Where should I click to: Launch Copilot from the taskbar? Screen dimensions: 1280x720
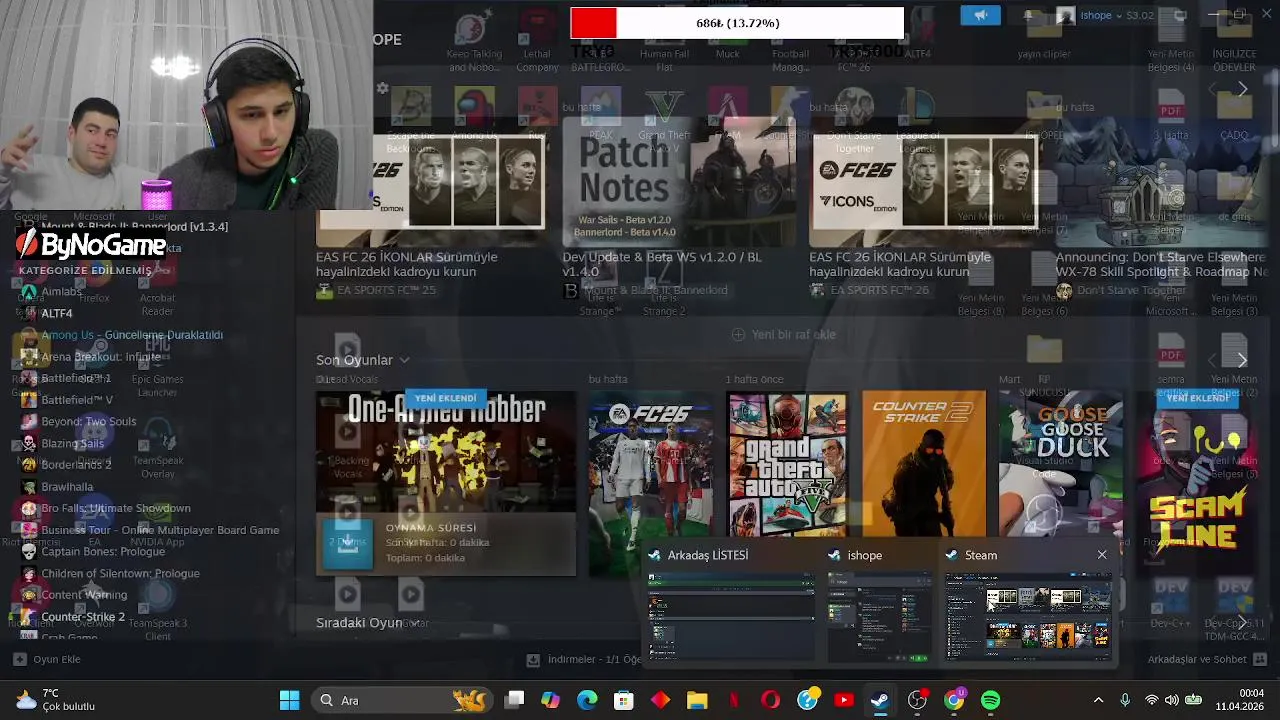(x=551, y=700)
